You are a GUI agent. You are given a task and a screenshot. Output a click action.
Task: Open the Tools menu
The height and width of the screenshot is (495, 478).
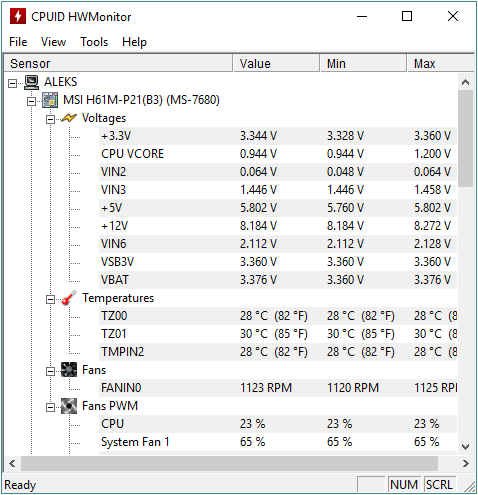pos(94,42)
